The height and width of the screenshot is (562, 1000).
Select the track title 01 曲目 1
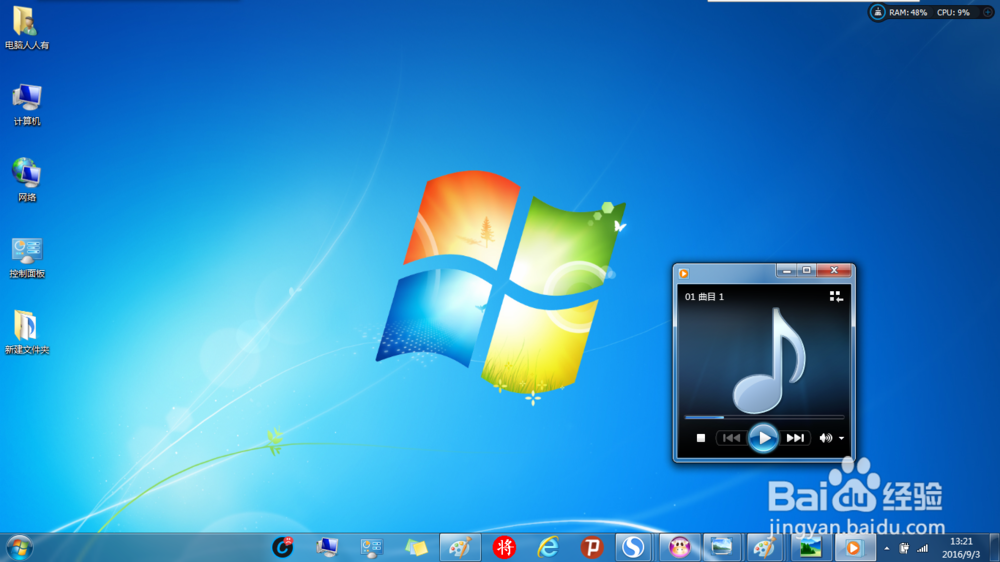click(x=704, y=297)
